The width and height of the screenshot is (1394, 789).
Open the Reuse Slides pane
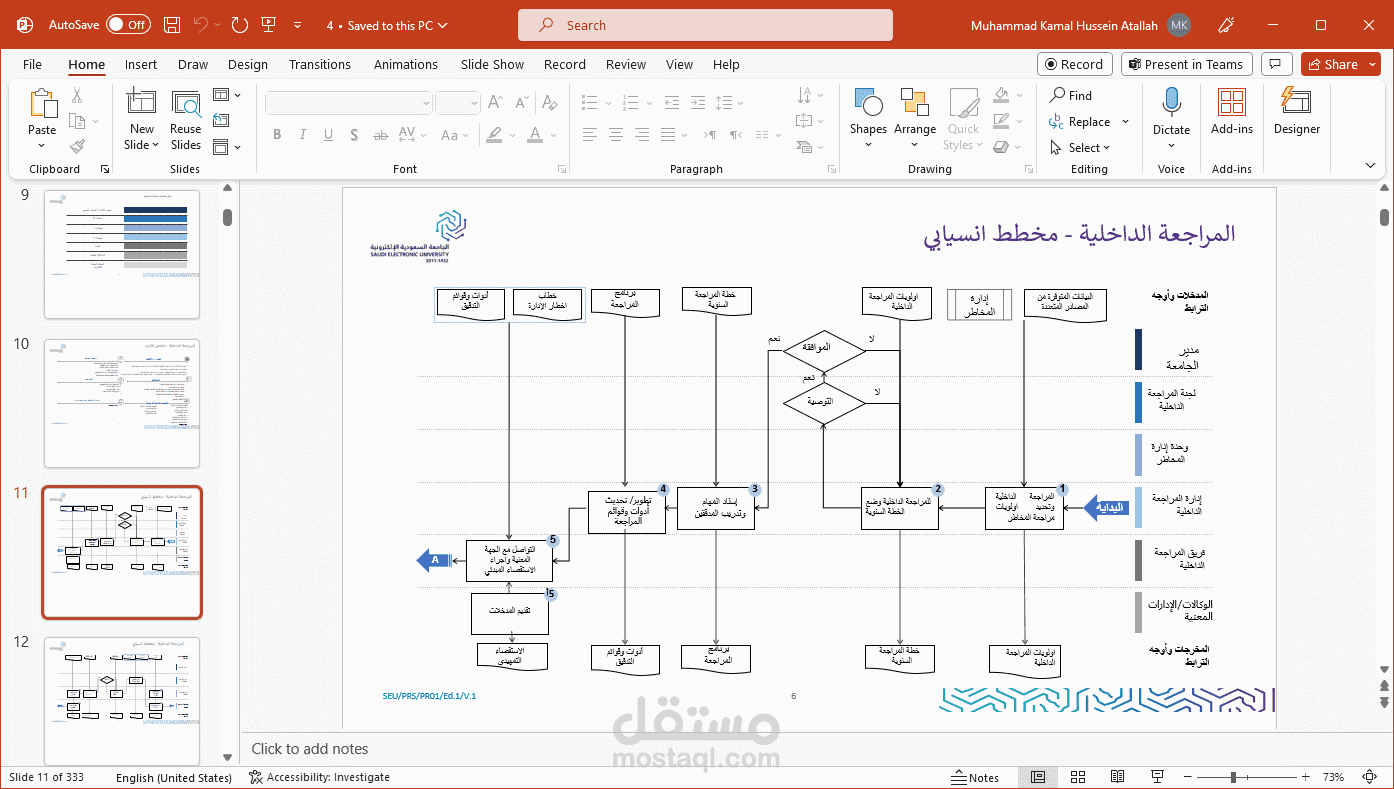click(185, 119)
